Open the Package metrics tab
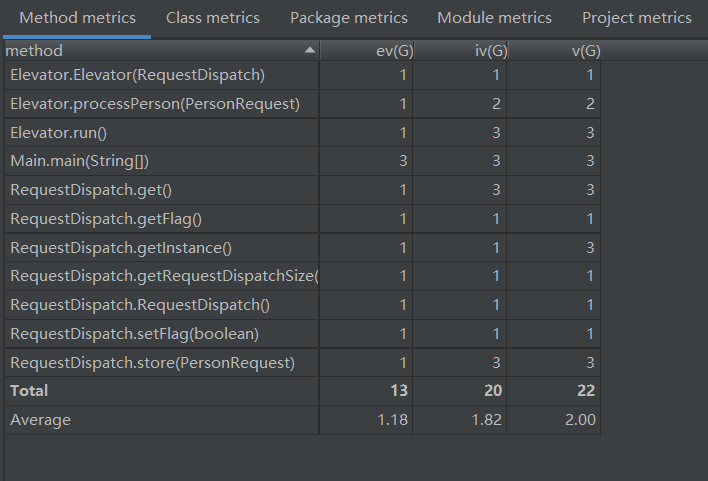 point(349,18)
